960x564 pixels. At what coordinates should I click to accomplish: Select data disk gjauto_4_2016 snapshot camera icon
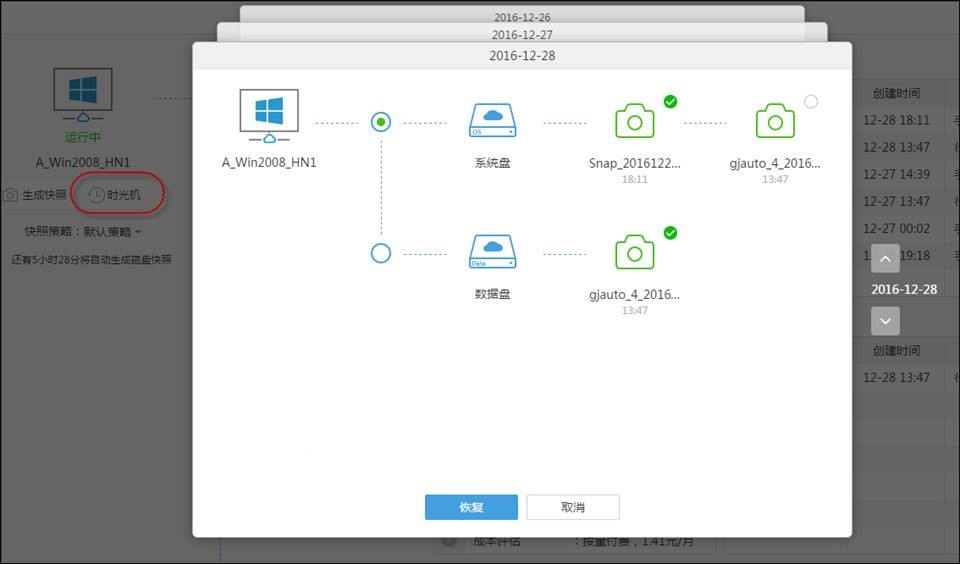[634, 251]
